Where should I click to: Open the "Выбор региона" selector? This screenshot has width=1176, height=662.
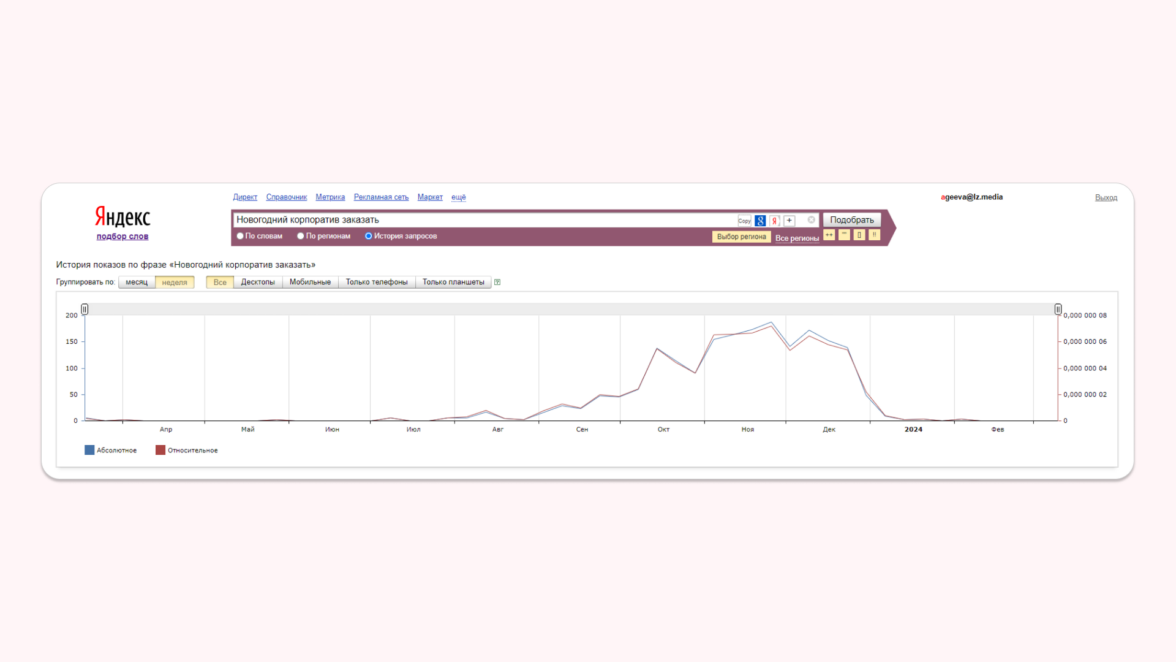click(741, 237)
